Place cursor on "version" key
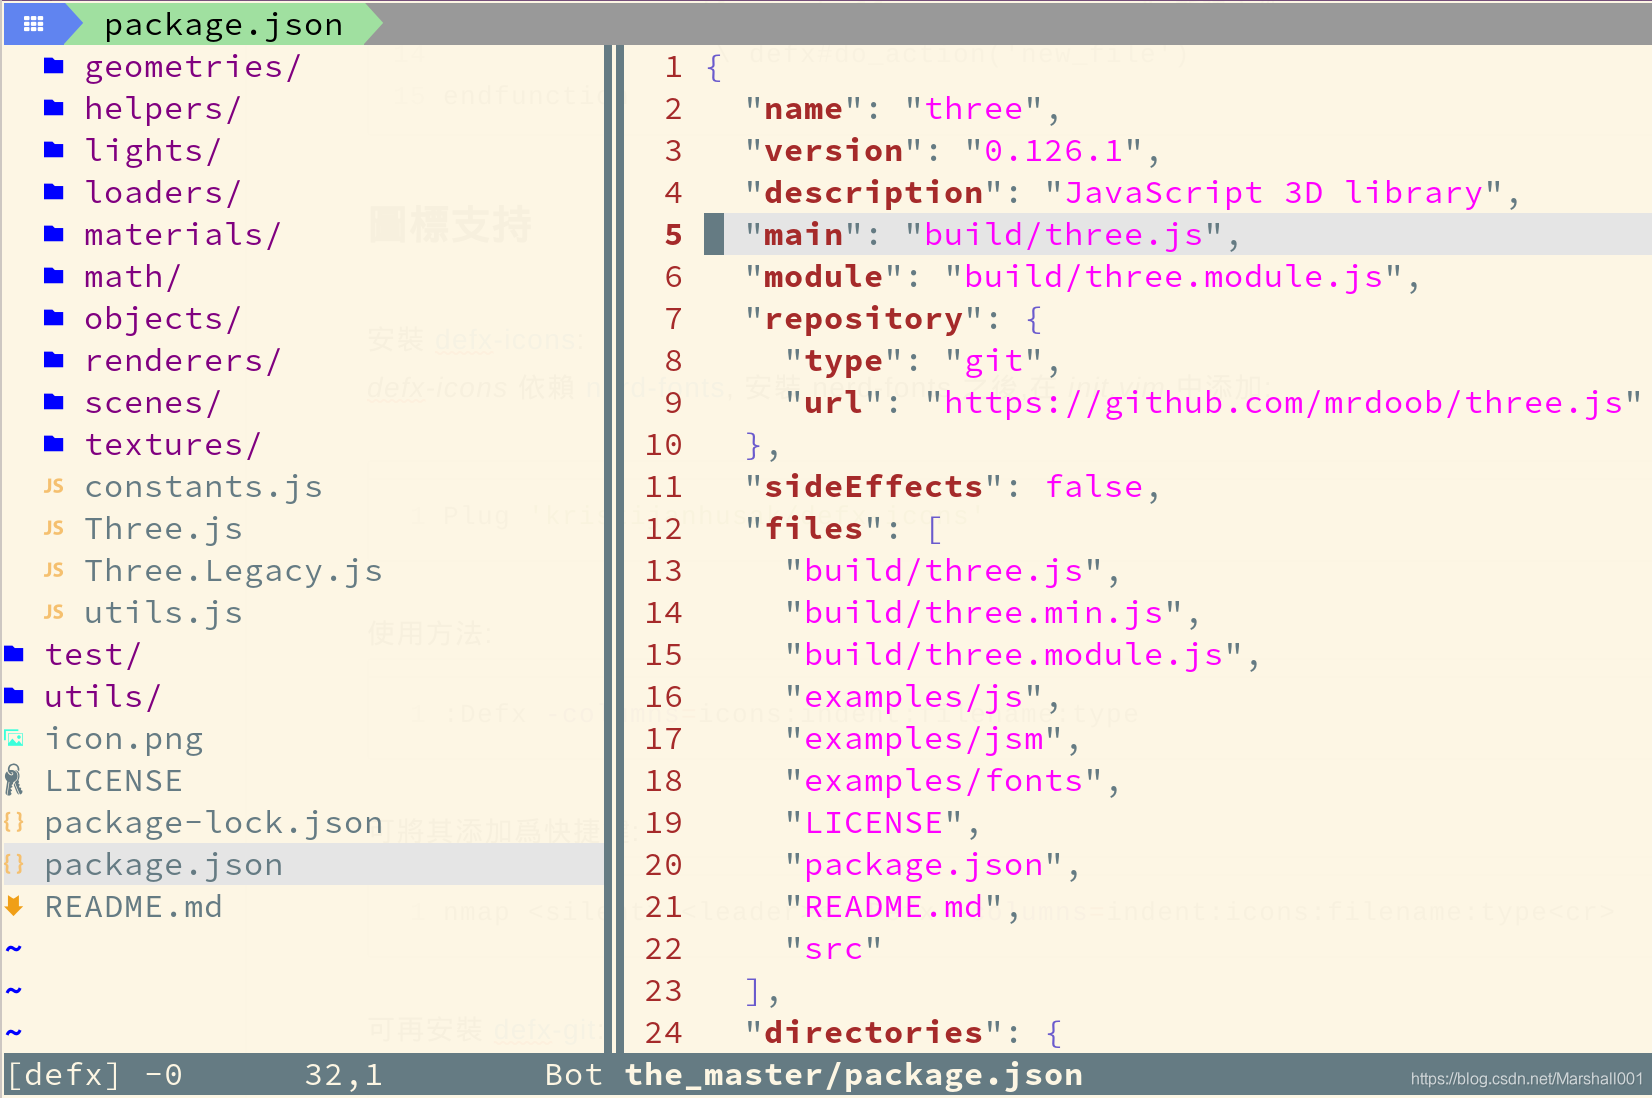 pos(834,151)
